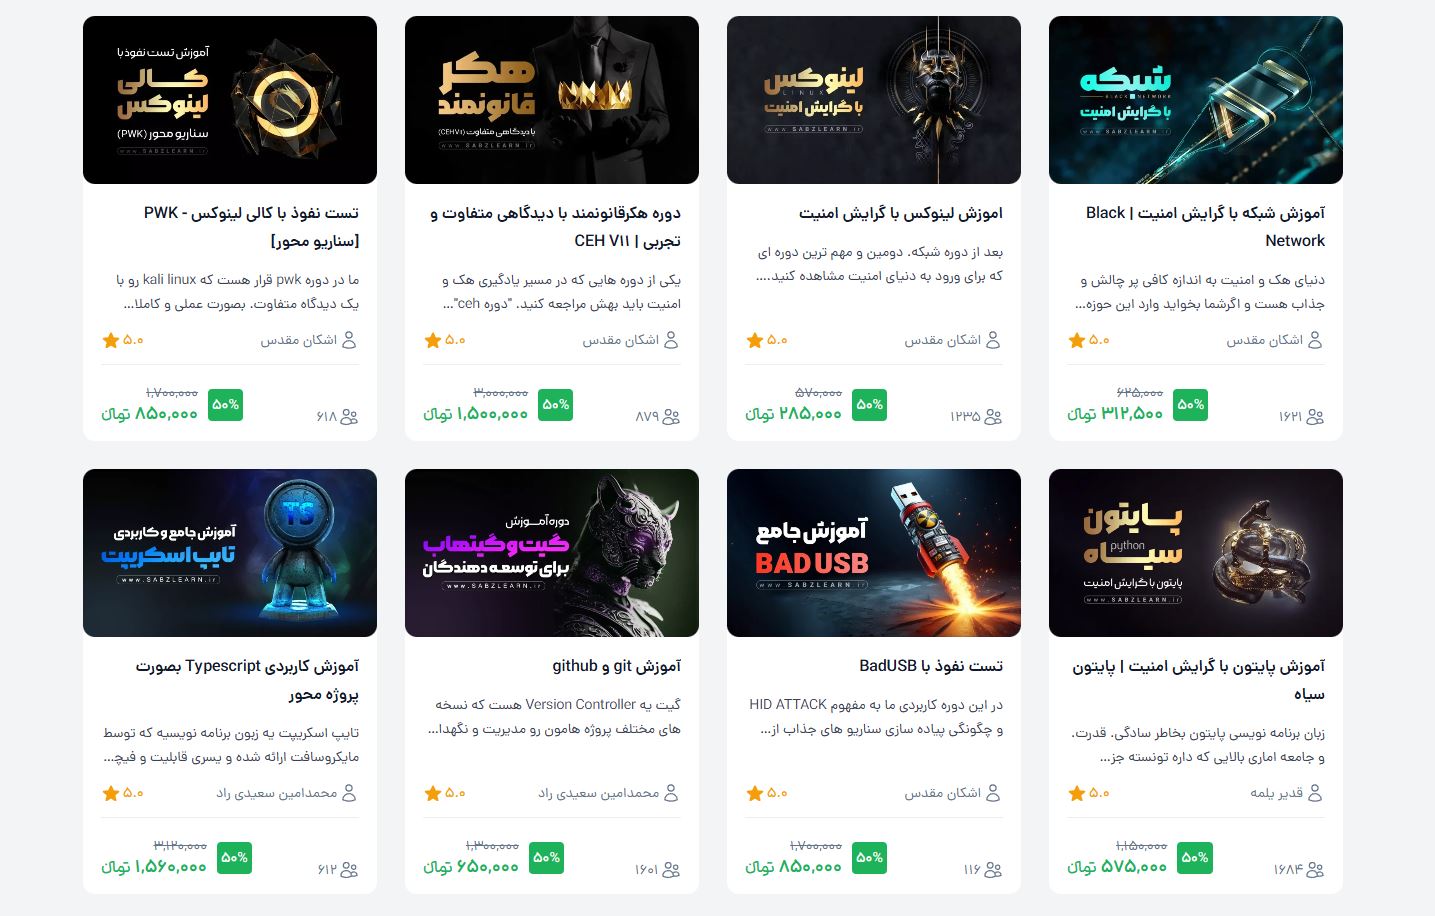The height and width of the screenshot is (916, 1435).
Task: Click the students icon showing 1621 enrollments
Action: click(x=1316, y=417)
